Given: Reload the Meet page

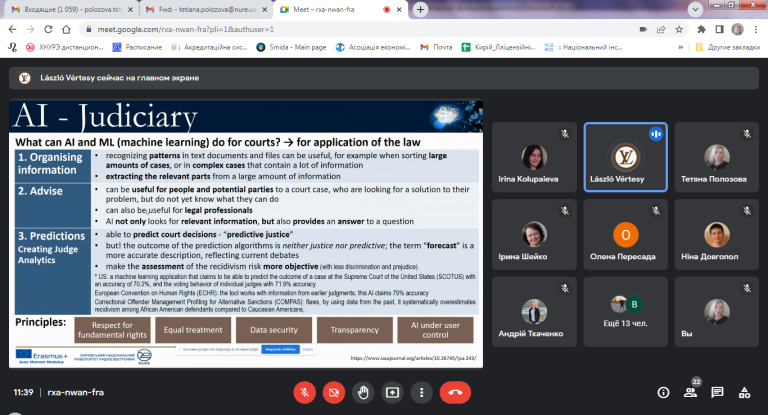Looking at the screenshot, I should [x=48, y=29].
